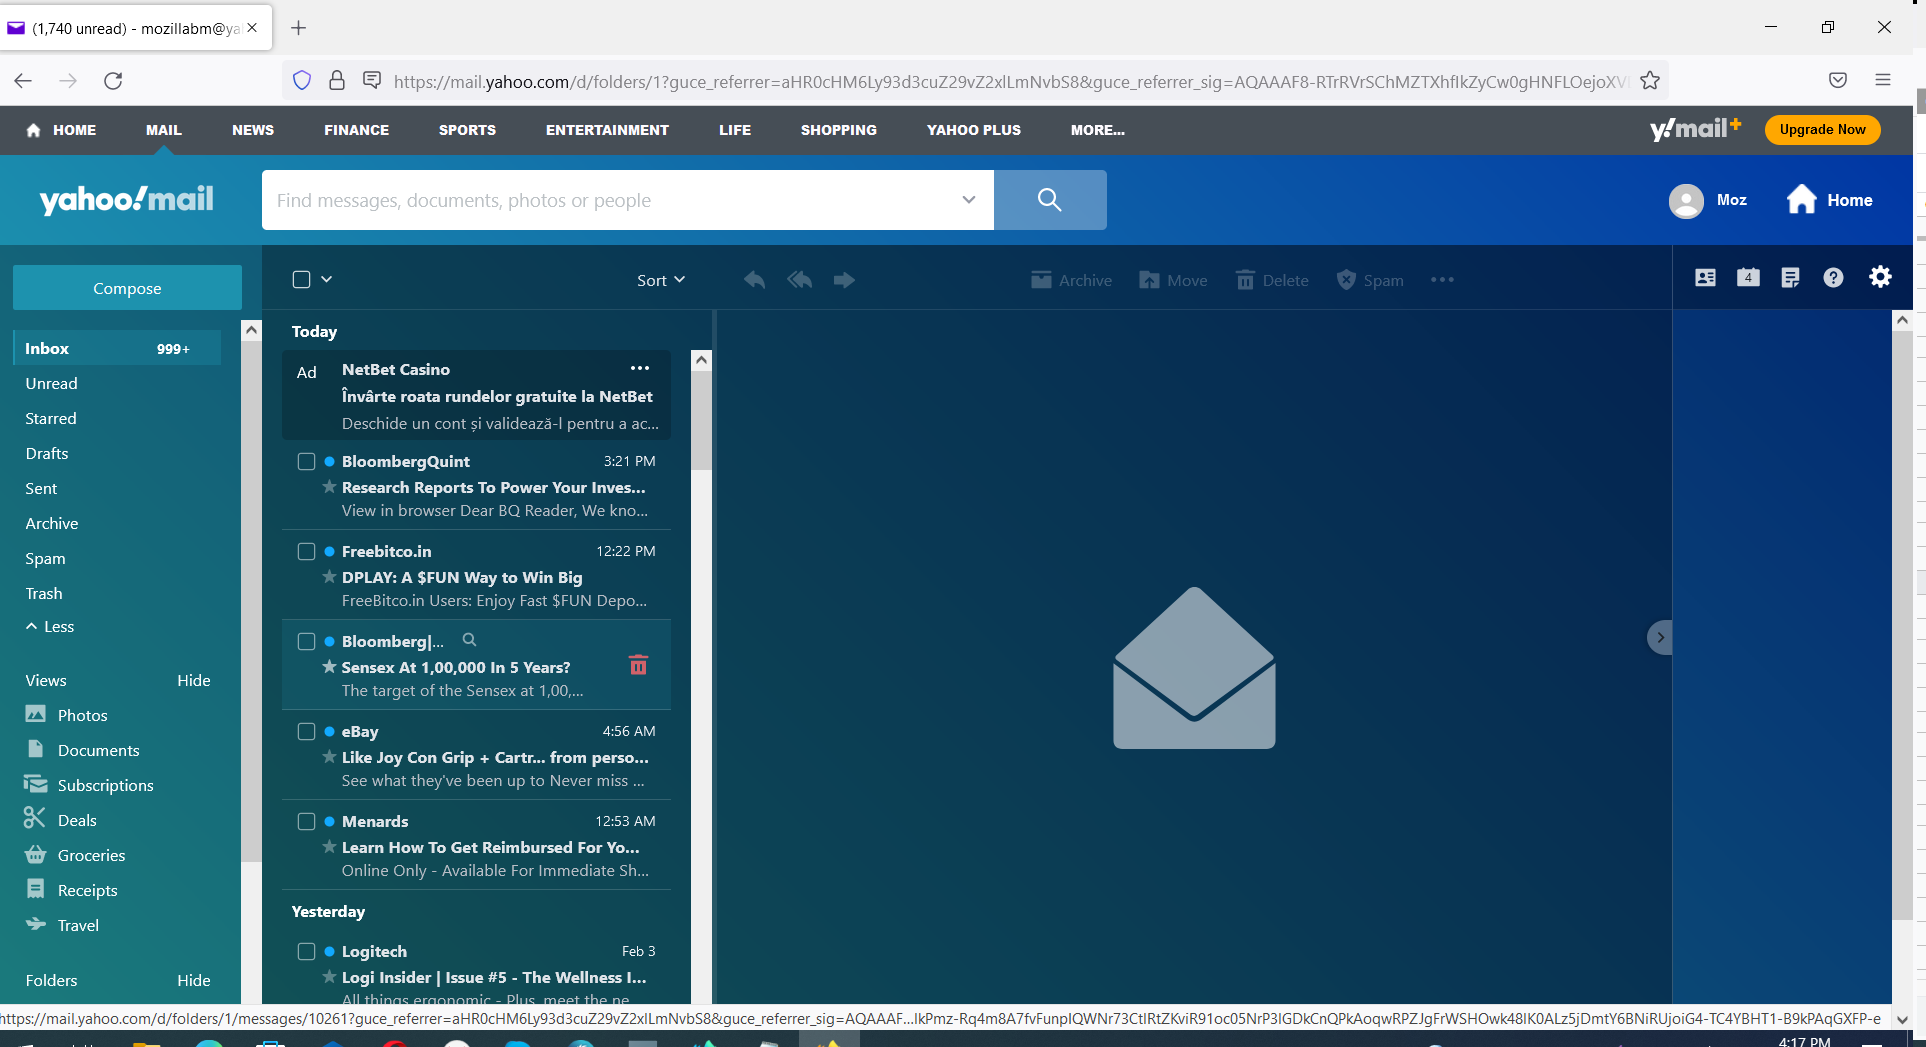Open a new browser tab with plus icon
Viewport: 1926px width, 1047px height.
point(298,28)
